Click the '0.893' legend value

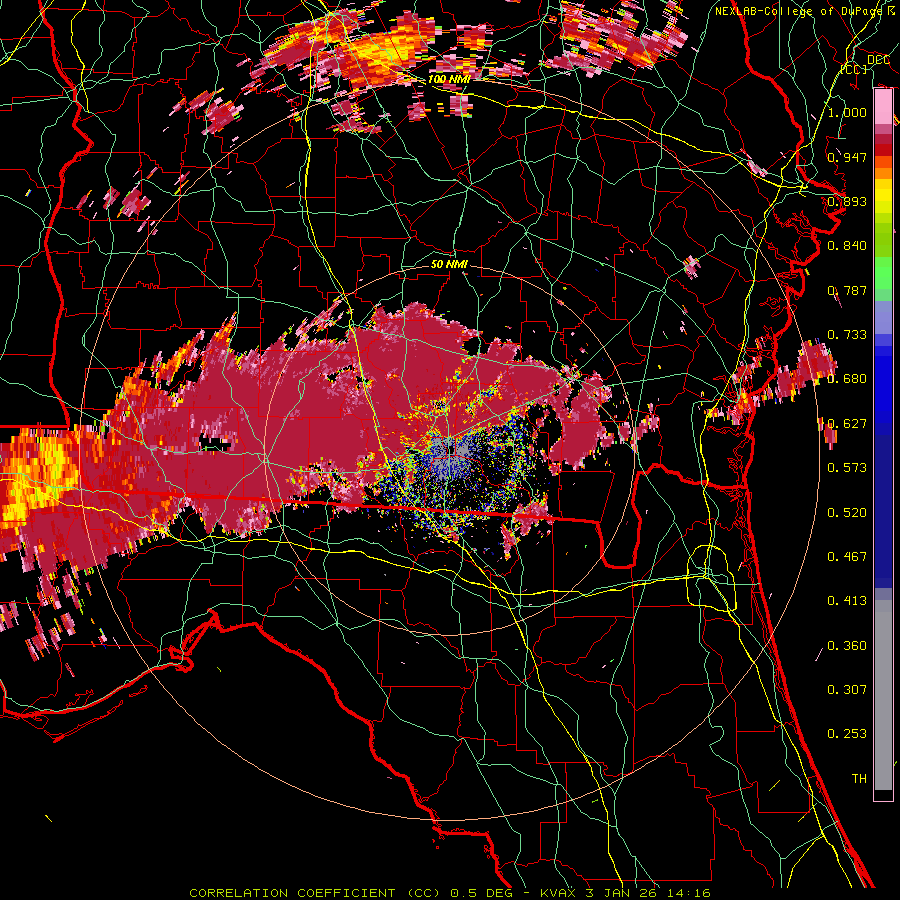(x=847, y=201)
